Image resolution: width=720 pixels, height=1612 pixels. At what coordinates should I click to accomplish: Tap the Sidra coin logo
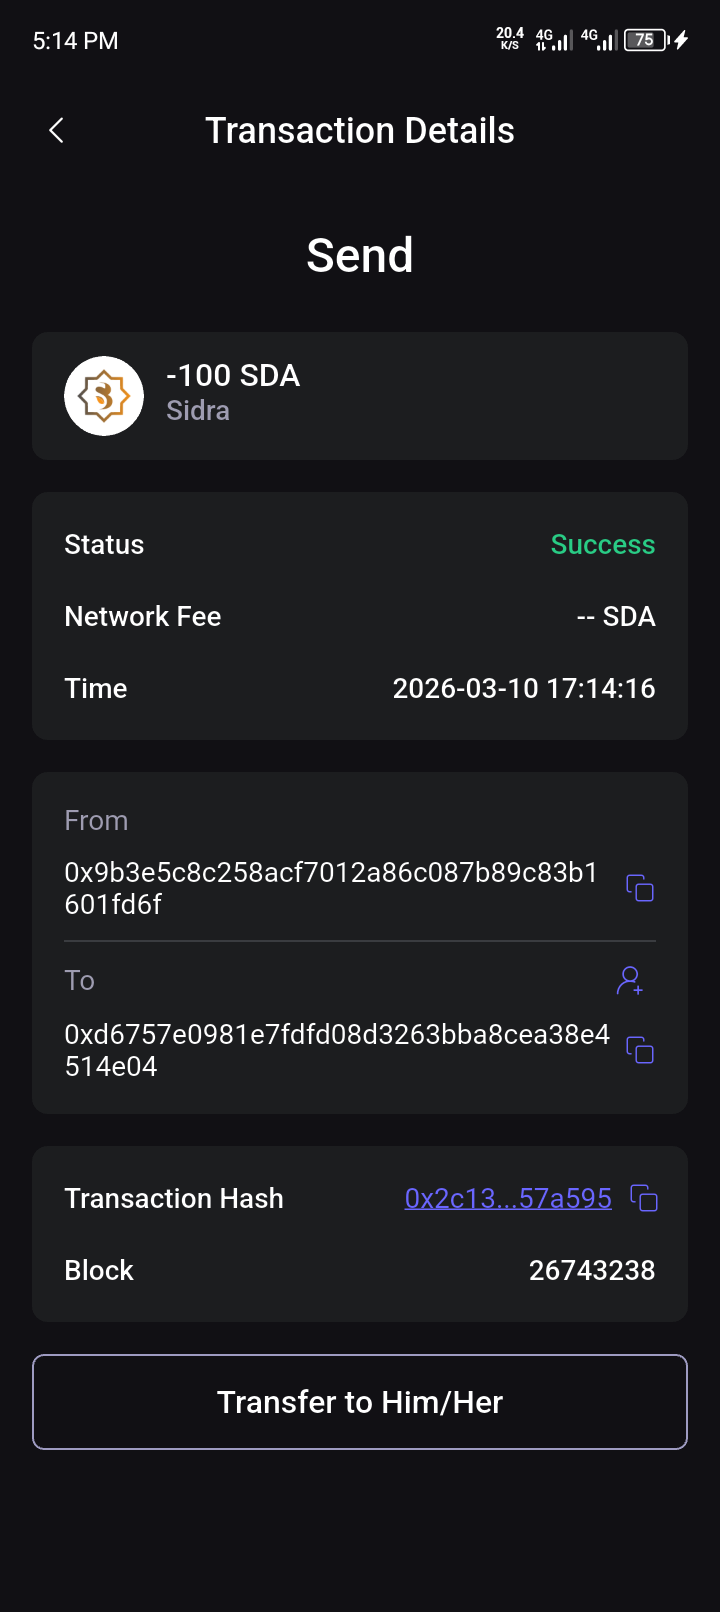[x=104, y=396]
